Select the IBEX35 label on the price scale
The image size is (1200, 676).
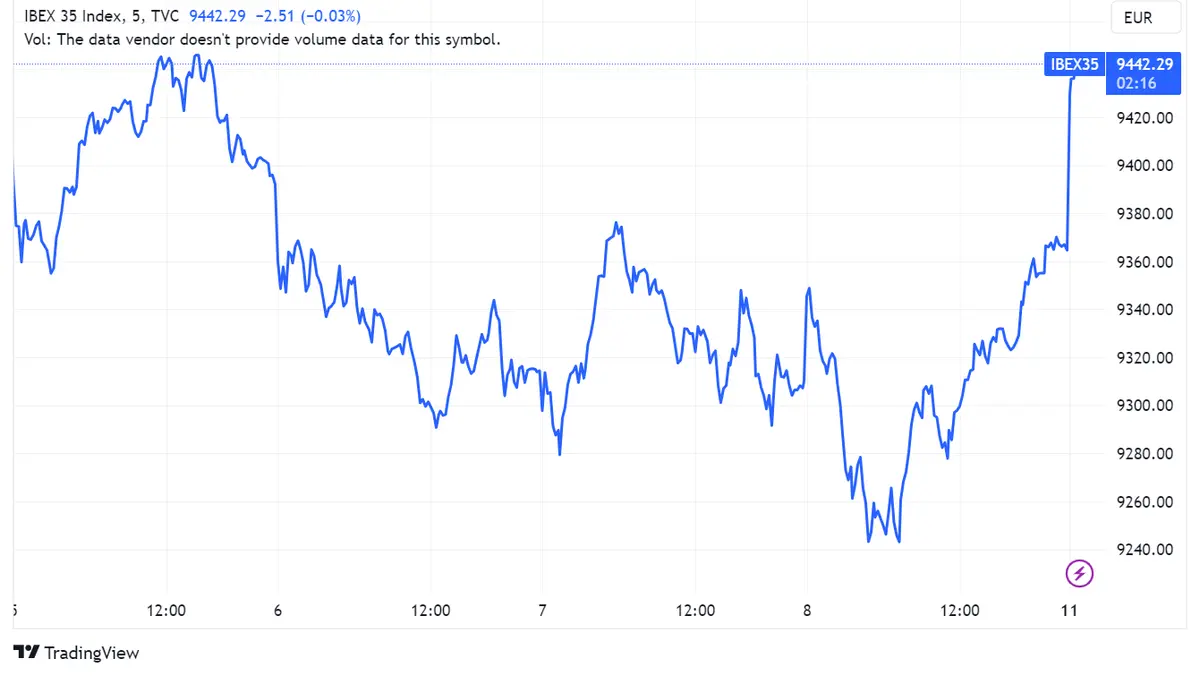pos(1074,63)
